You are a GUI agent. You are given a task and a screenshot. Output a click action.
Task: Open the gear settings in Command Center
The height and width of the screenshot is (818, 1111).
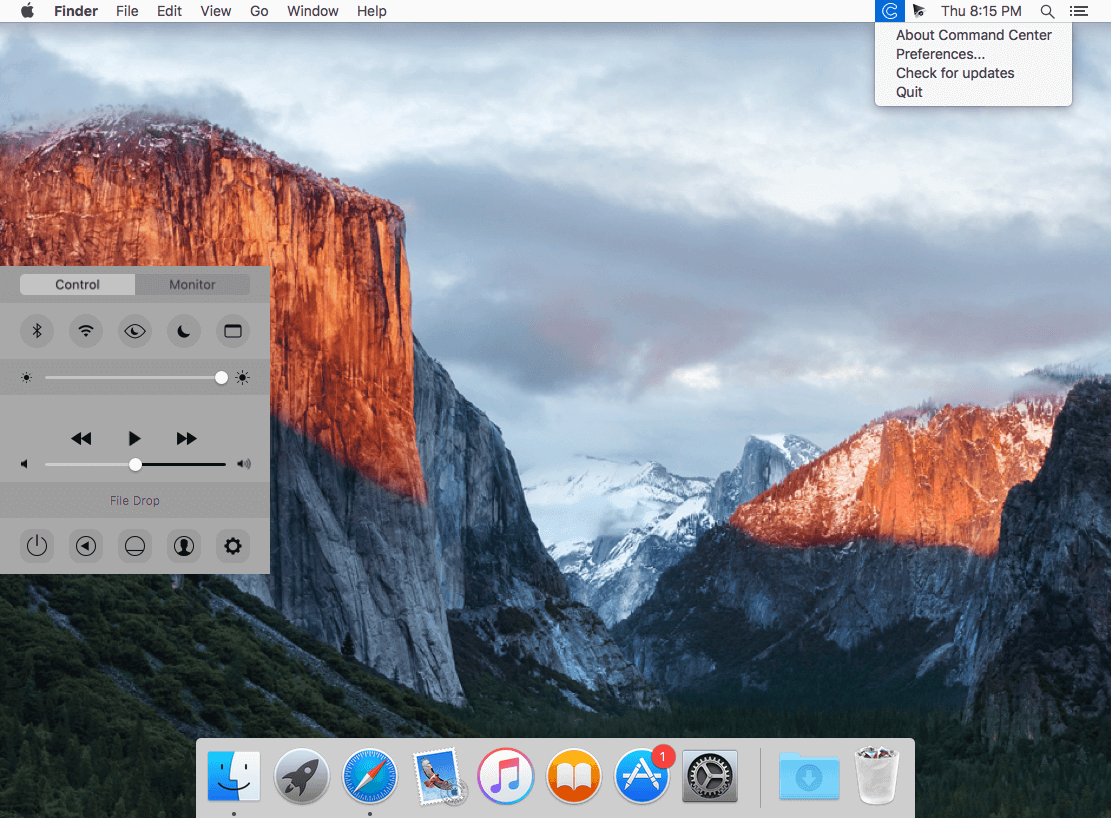coord(233,546)
